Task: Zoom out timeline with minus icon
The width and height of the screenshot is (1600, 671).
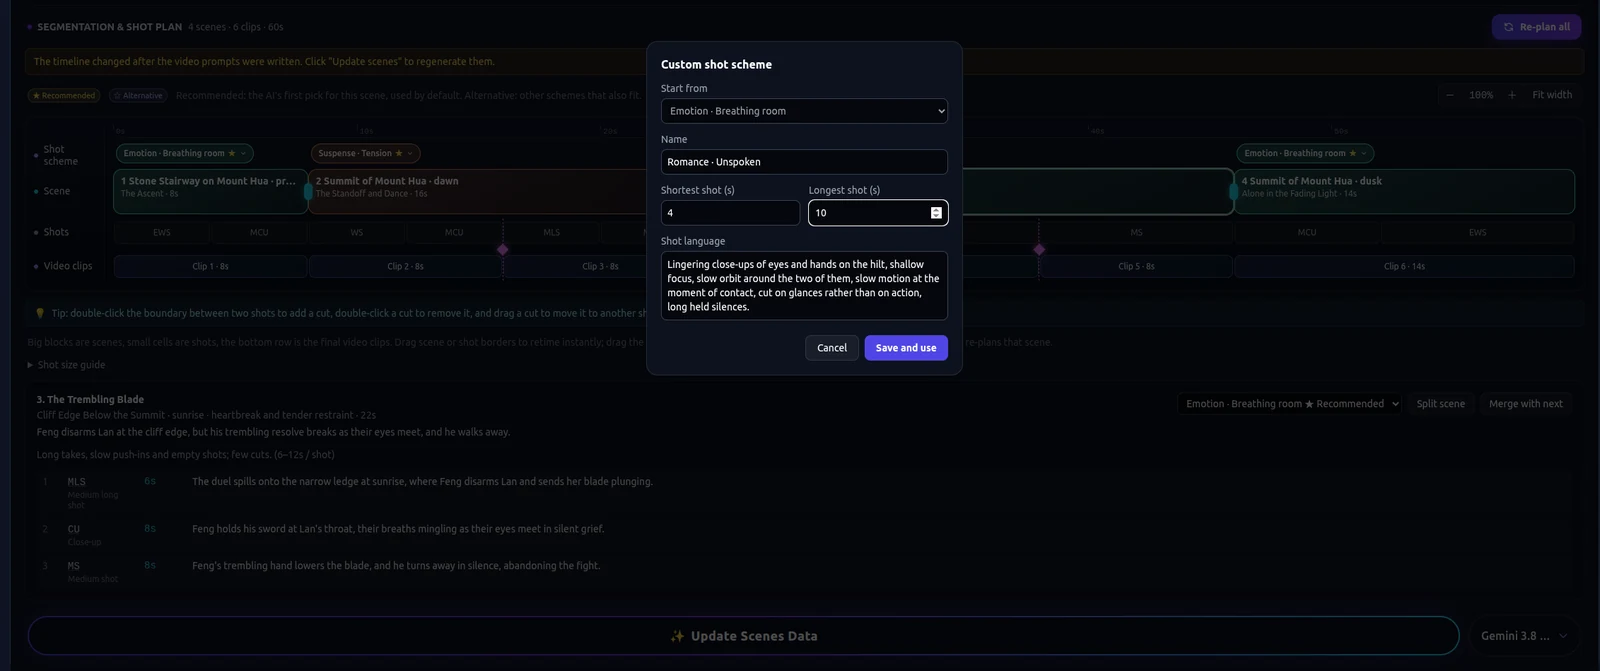Action: tap(1450, 95)
